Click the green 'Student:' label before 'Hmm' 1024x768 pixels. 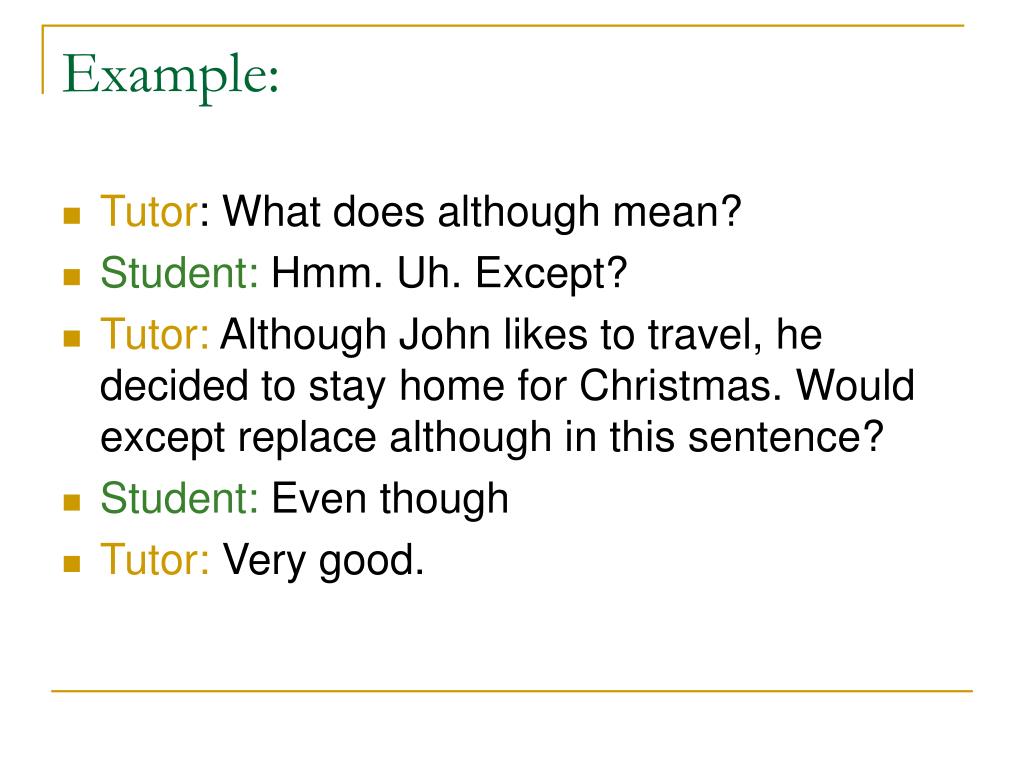click(180, 273)
